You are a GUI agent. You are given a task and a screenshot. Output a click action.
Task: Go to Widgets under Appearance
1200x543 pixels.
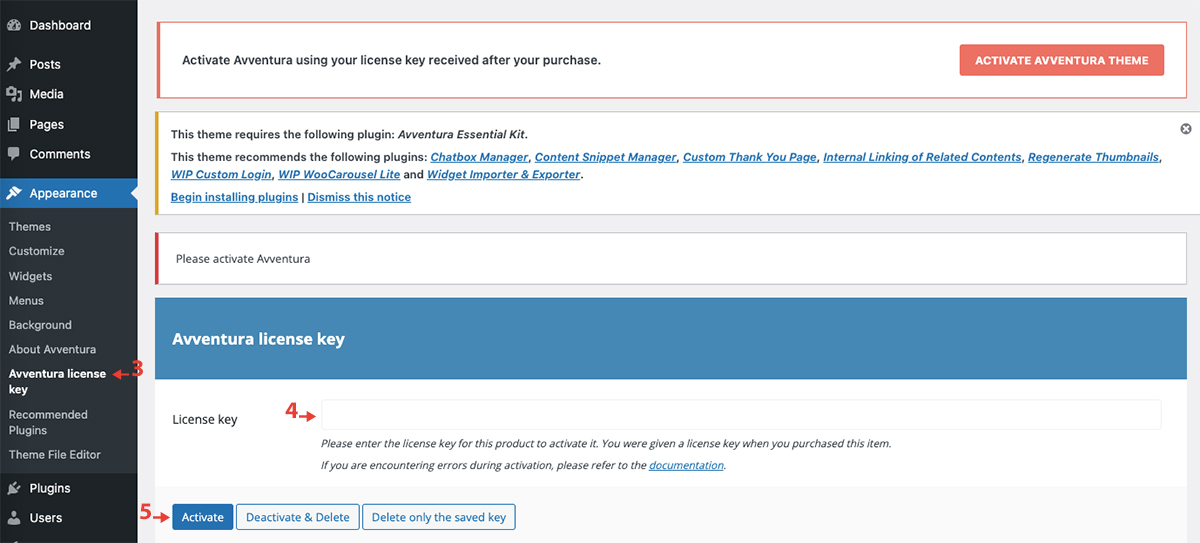click(x=30, y=276)
